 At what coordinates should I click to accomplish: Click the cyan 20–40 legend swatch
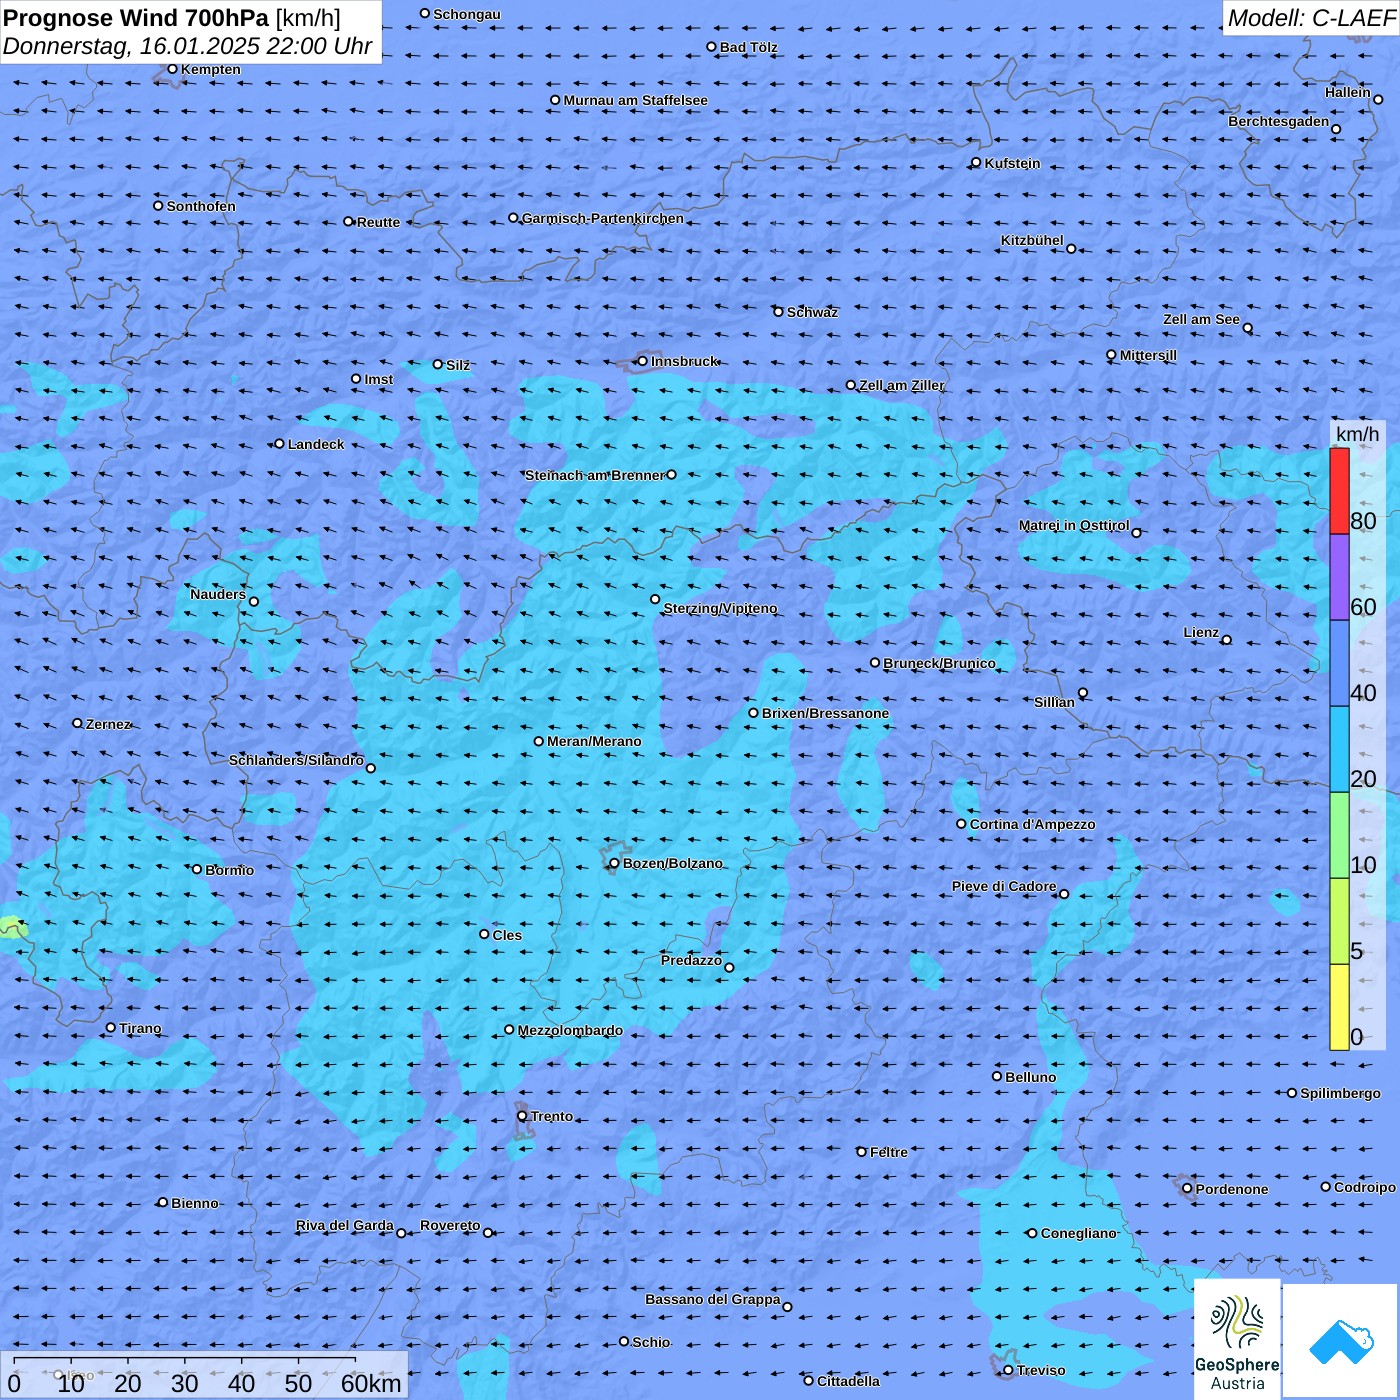[x=1339, y=749]
